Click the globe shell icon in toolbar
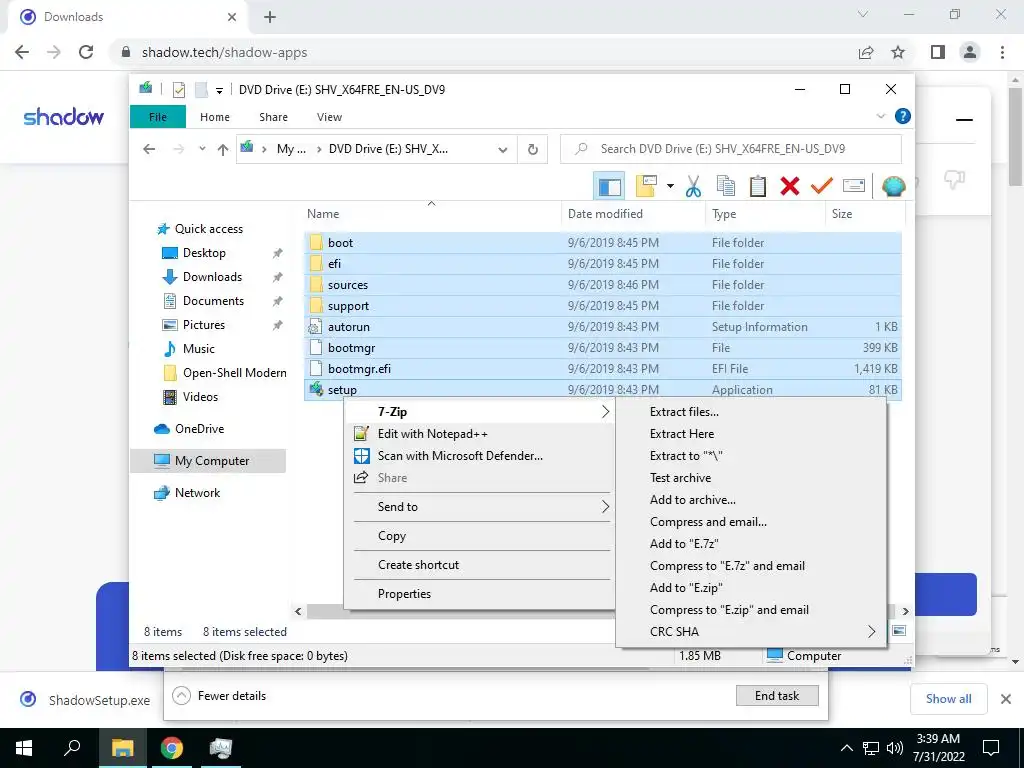The image size is (1024, 768). click(893, 186)
